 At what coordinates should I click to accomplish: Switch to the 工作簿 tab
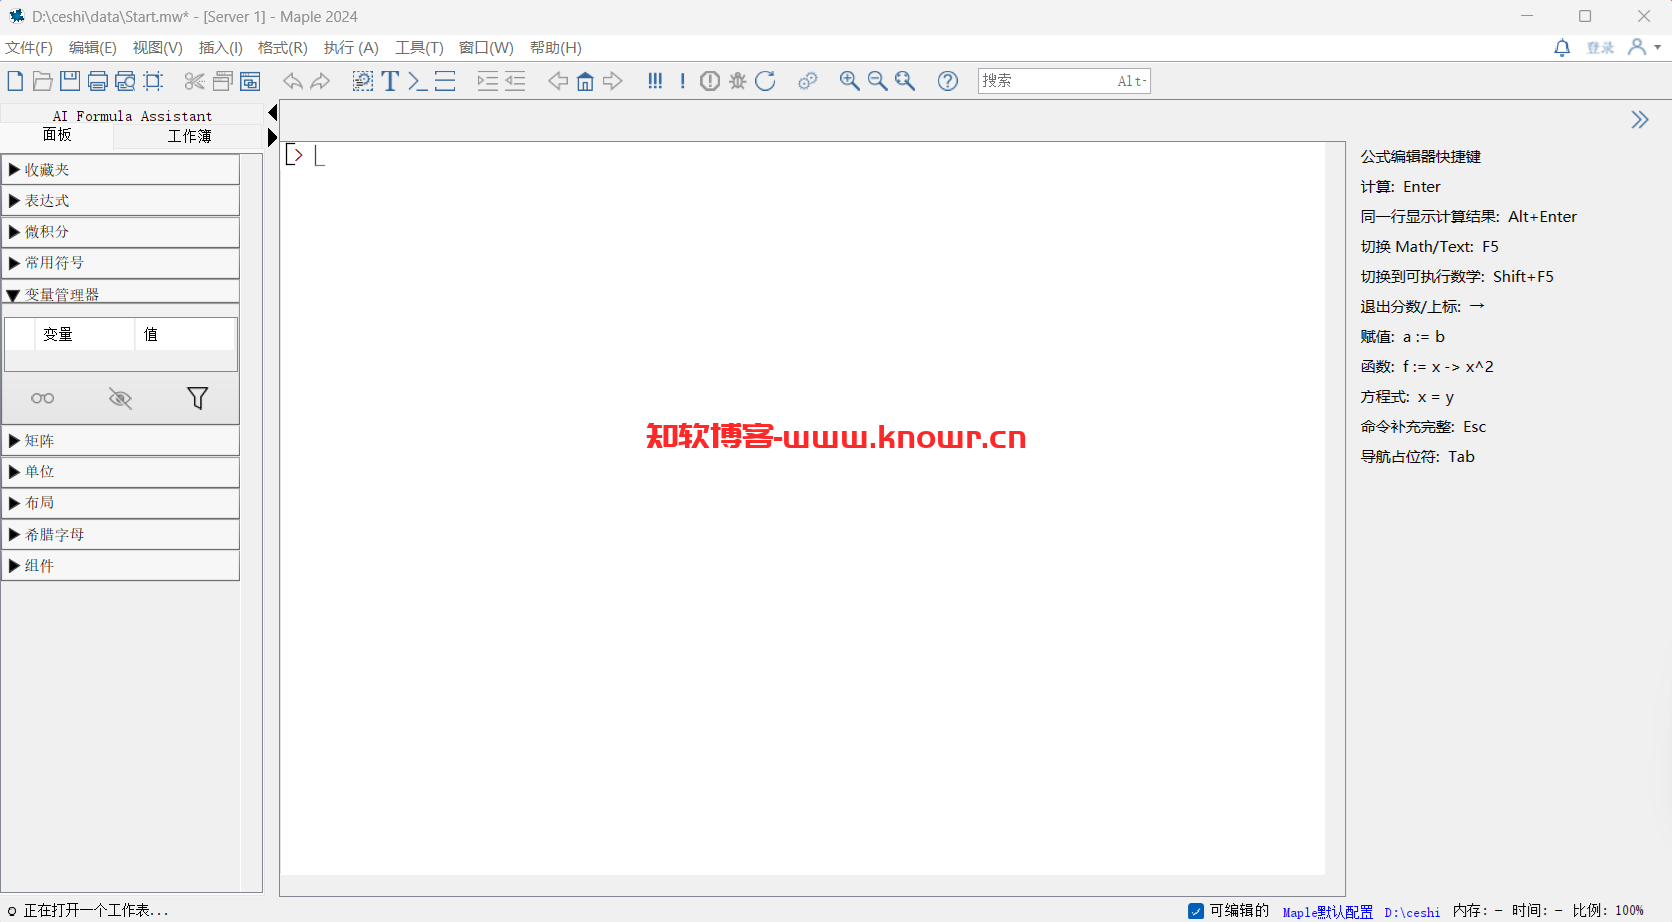click(189, 136)
